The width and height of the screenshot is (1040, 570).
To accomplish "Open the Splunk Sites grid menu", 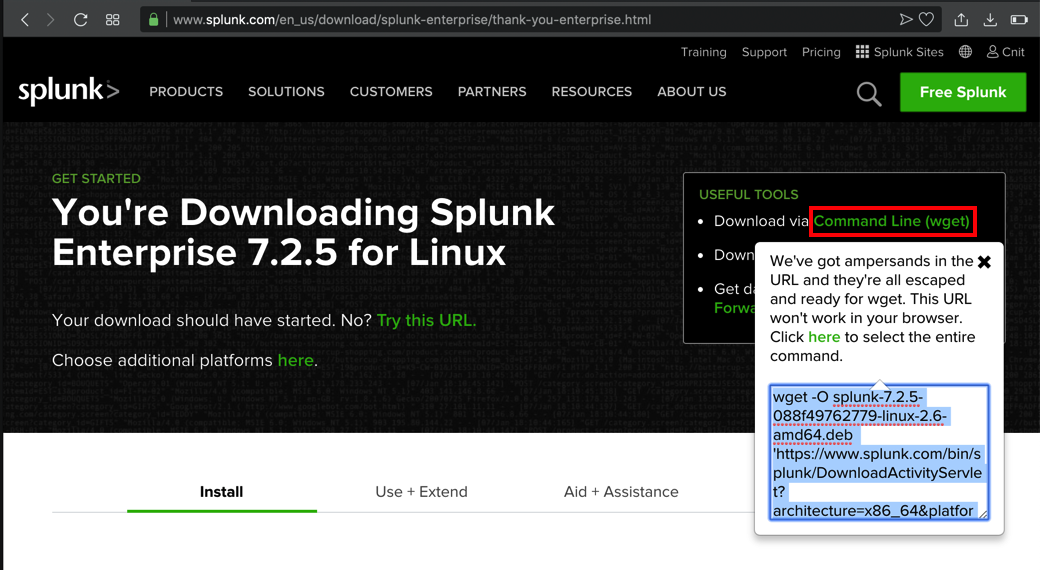I will pos(899,52).
